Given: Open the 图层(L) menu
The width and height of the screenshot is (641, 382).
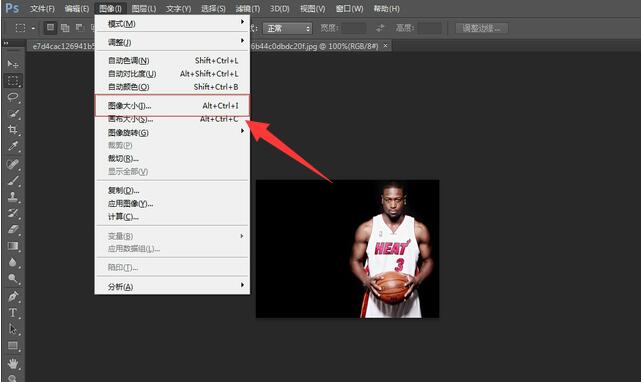Looking at the screenshot, I should tap(144, 9).
